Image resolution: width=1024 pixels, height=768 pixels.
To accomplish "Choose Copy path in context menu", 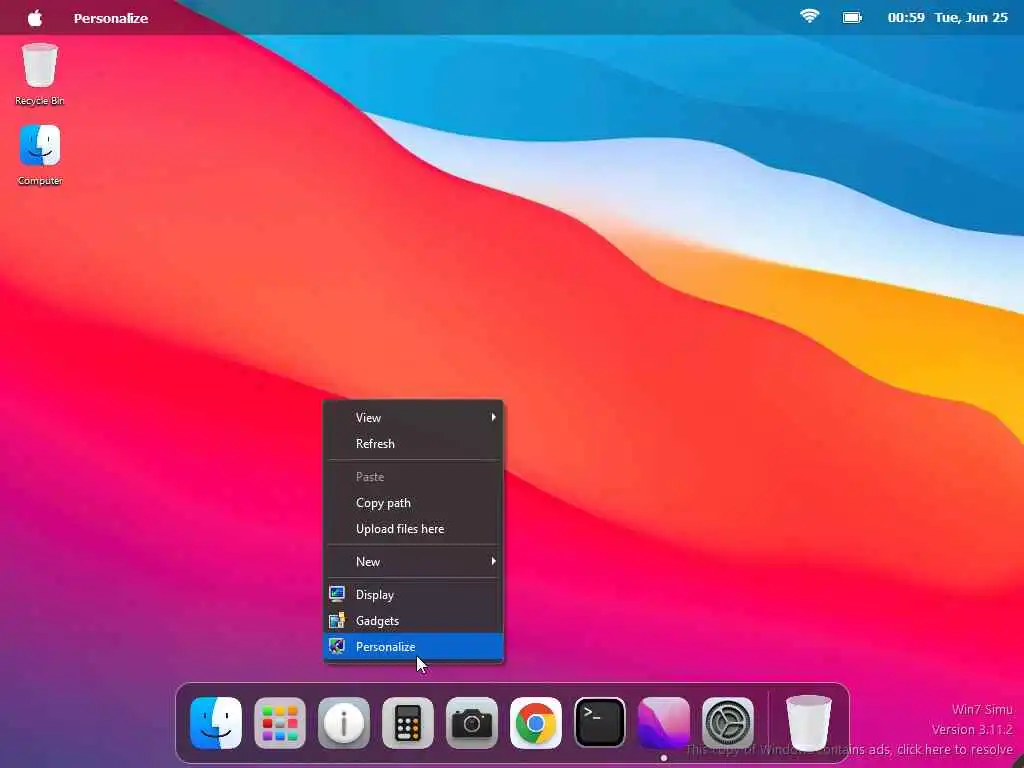I will coord(413,503).
